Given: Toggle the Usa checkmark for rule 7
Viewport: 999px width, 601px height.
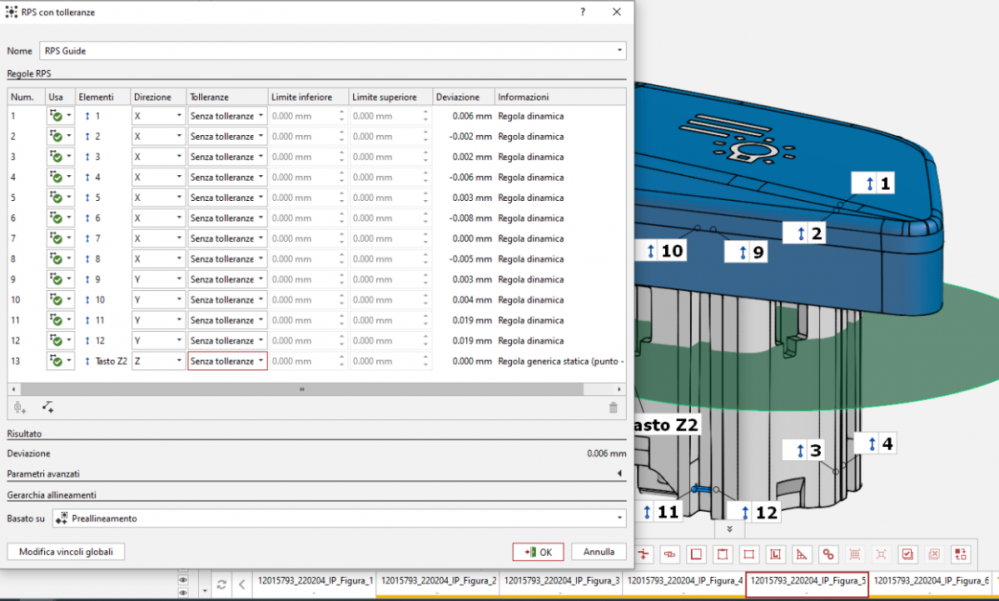Looking at the screenshot, I should (57, 239).
